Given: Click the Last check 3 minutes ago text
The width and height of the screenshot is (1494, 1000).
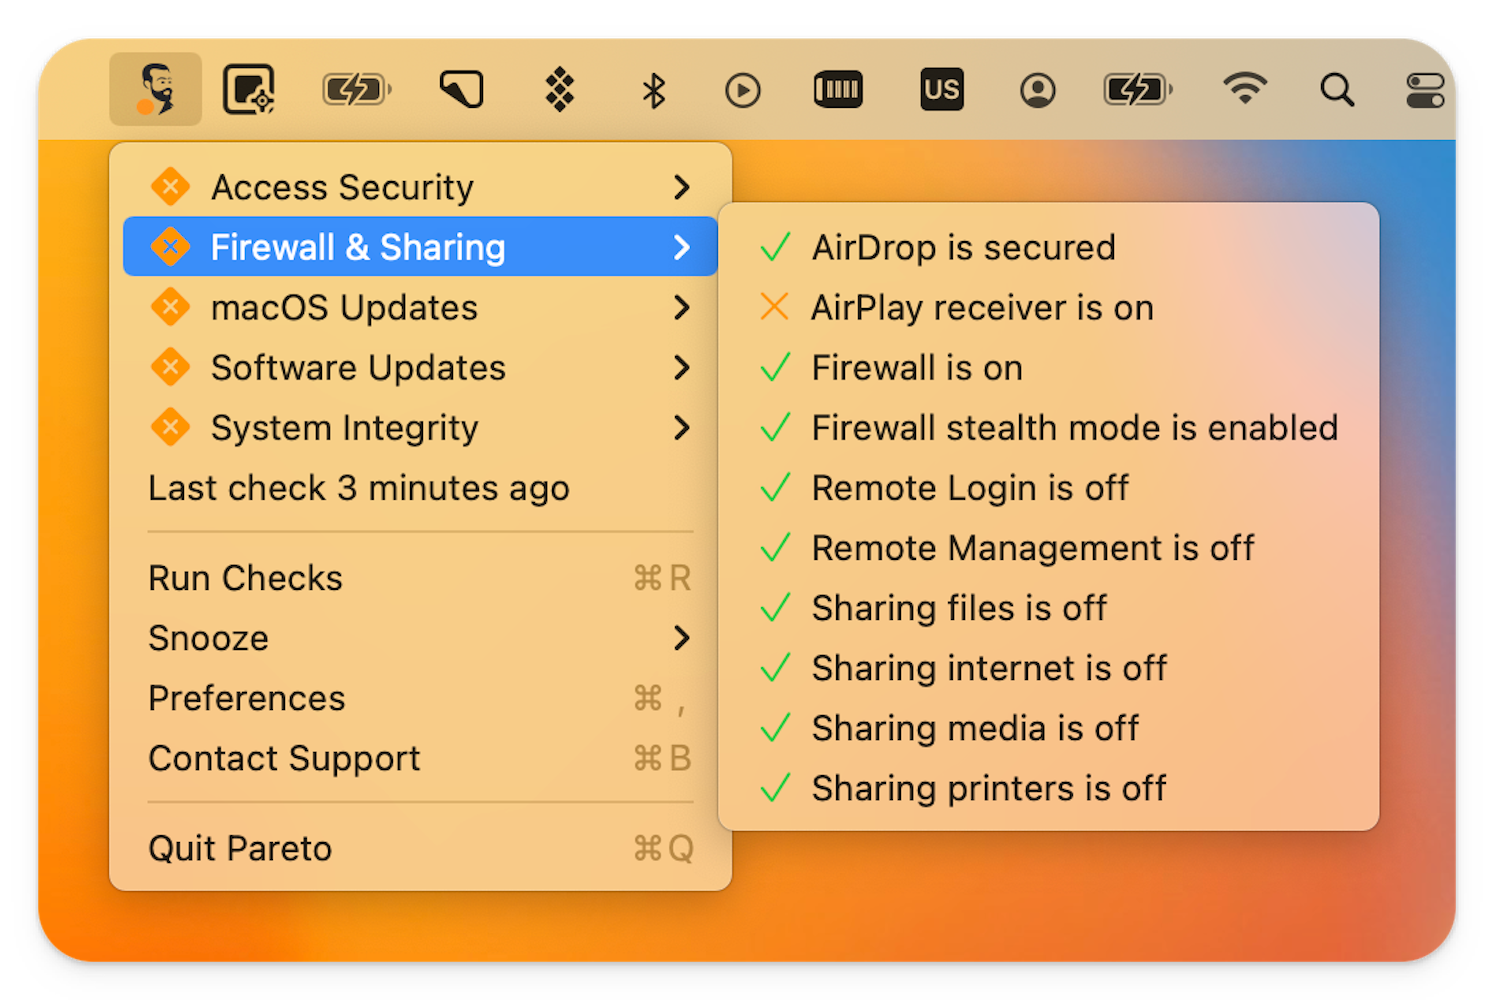Looking at the screenshot, I should tap(359, 488).
